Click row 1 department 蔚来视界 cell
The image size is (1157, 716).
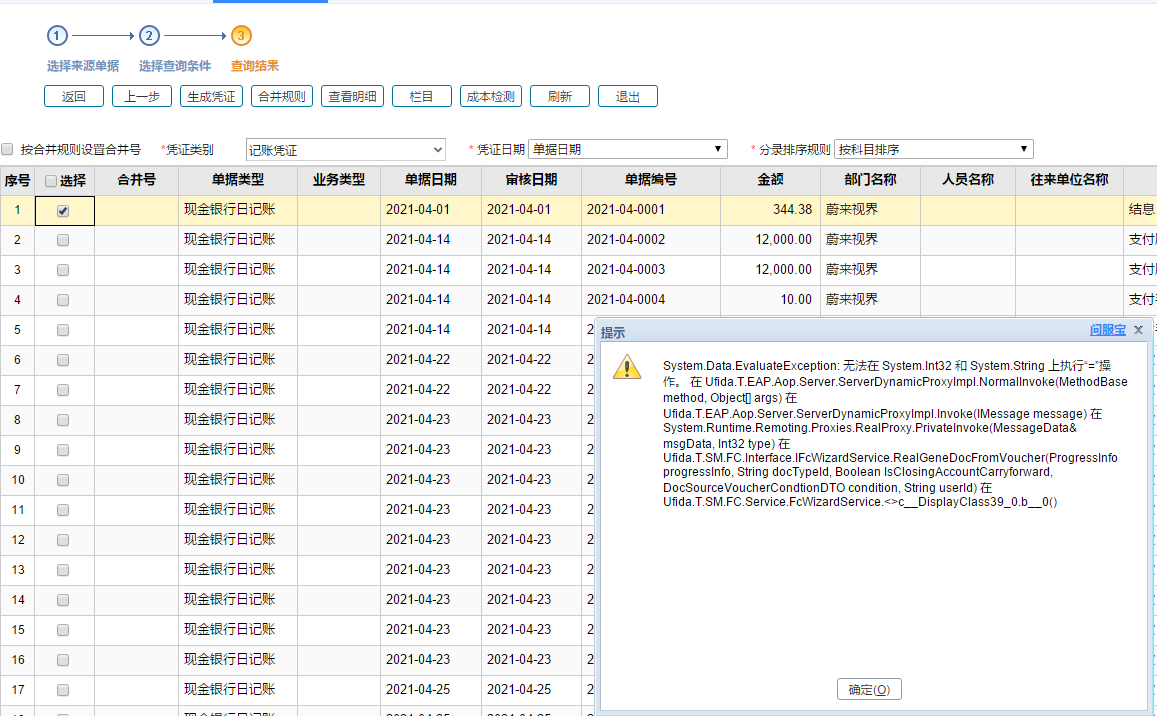[871, 210]
